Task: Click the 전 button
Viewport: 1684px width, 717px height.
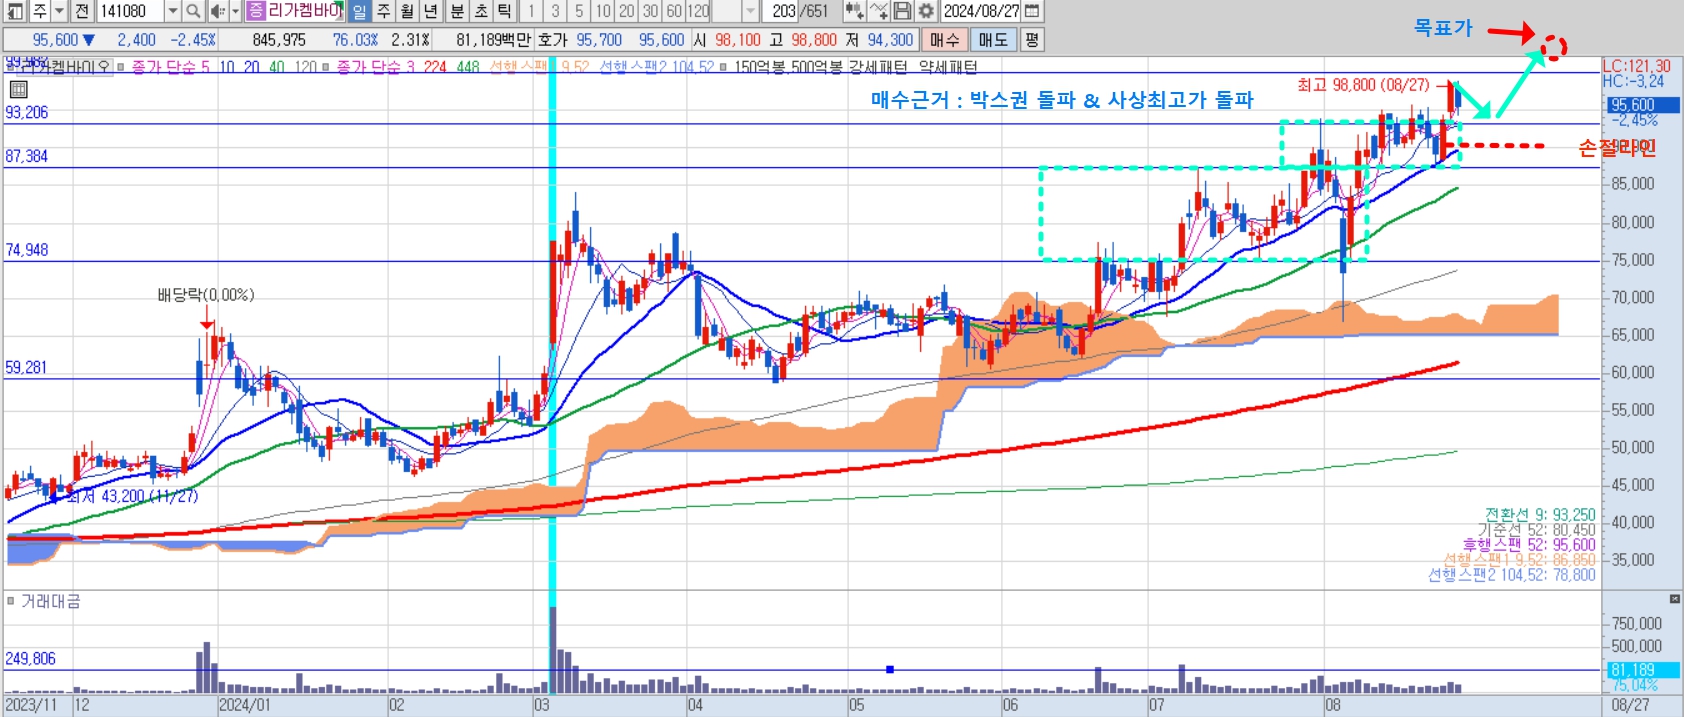Action: click(x=82, y=11)
